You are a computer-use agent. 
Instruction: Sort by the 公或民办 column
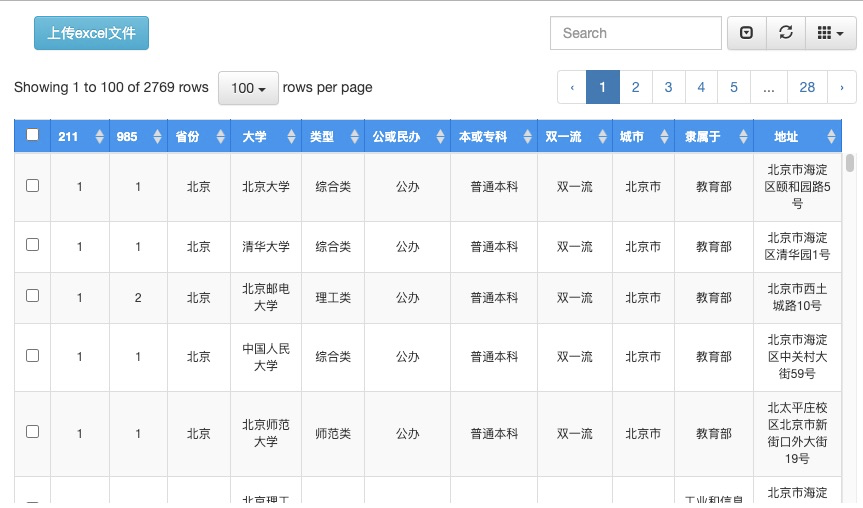coord(407,136)
